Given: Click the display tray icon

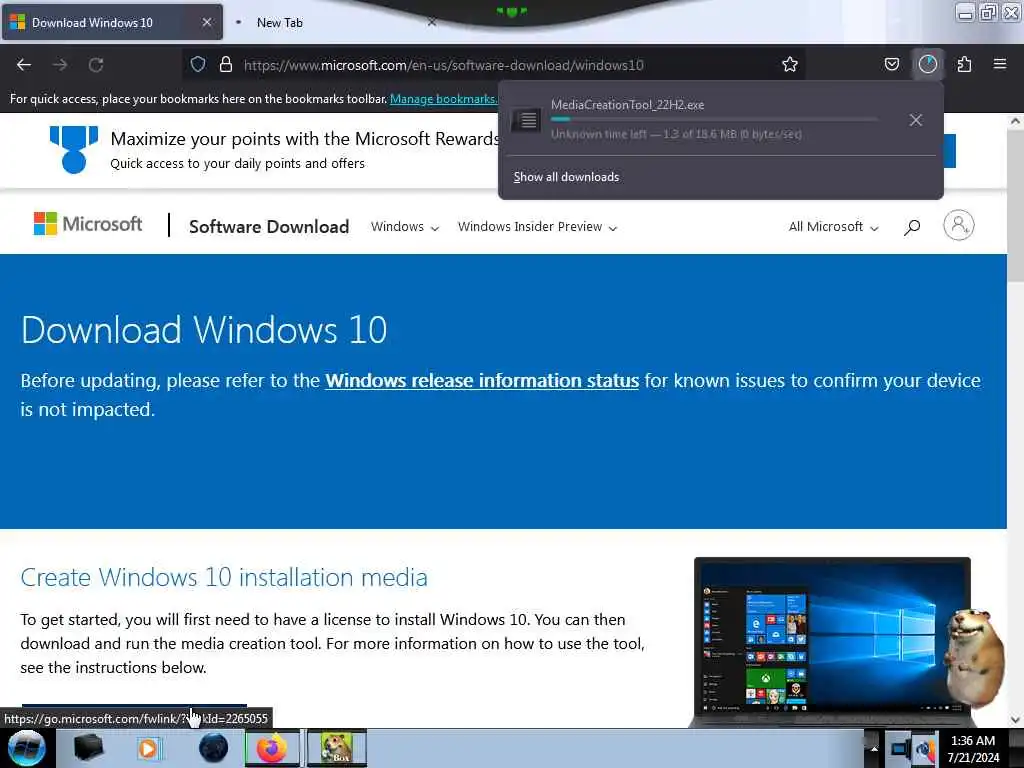Looking at the screenshot, I should (x=900, y=748).
